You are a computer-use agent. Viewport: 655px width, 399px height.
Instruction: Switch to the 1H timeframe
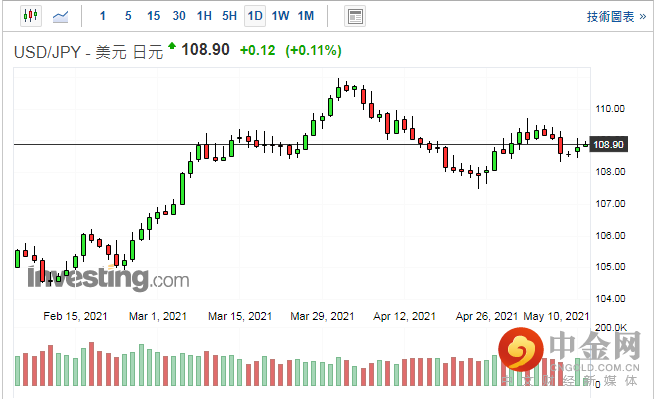204,16
